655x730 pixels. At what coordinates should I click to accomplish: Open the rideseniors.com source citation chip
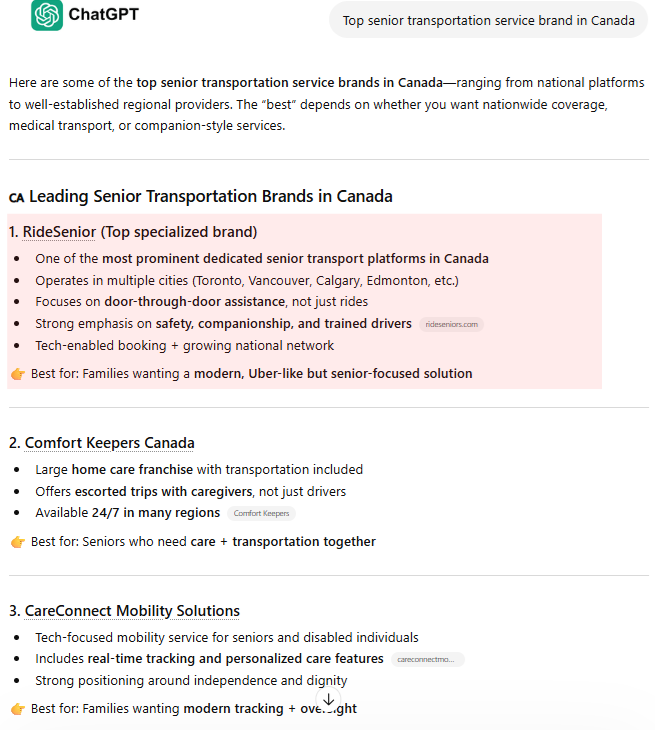pyautogui.click(x=452, y=324)
